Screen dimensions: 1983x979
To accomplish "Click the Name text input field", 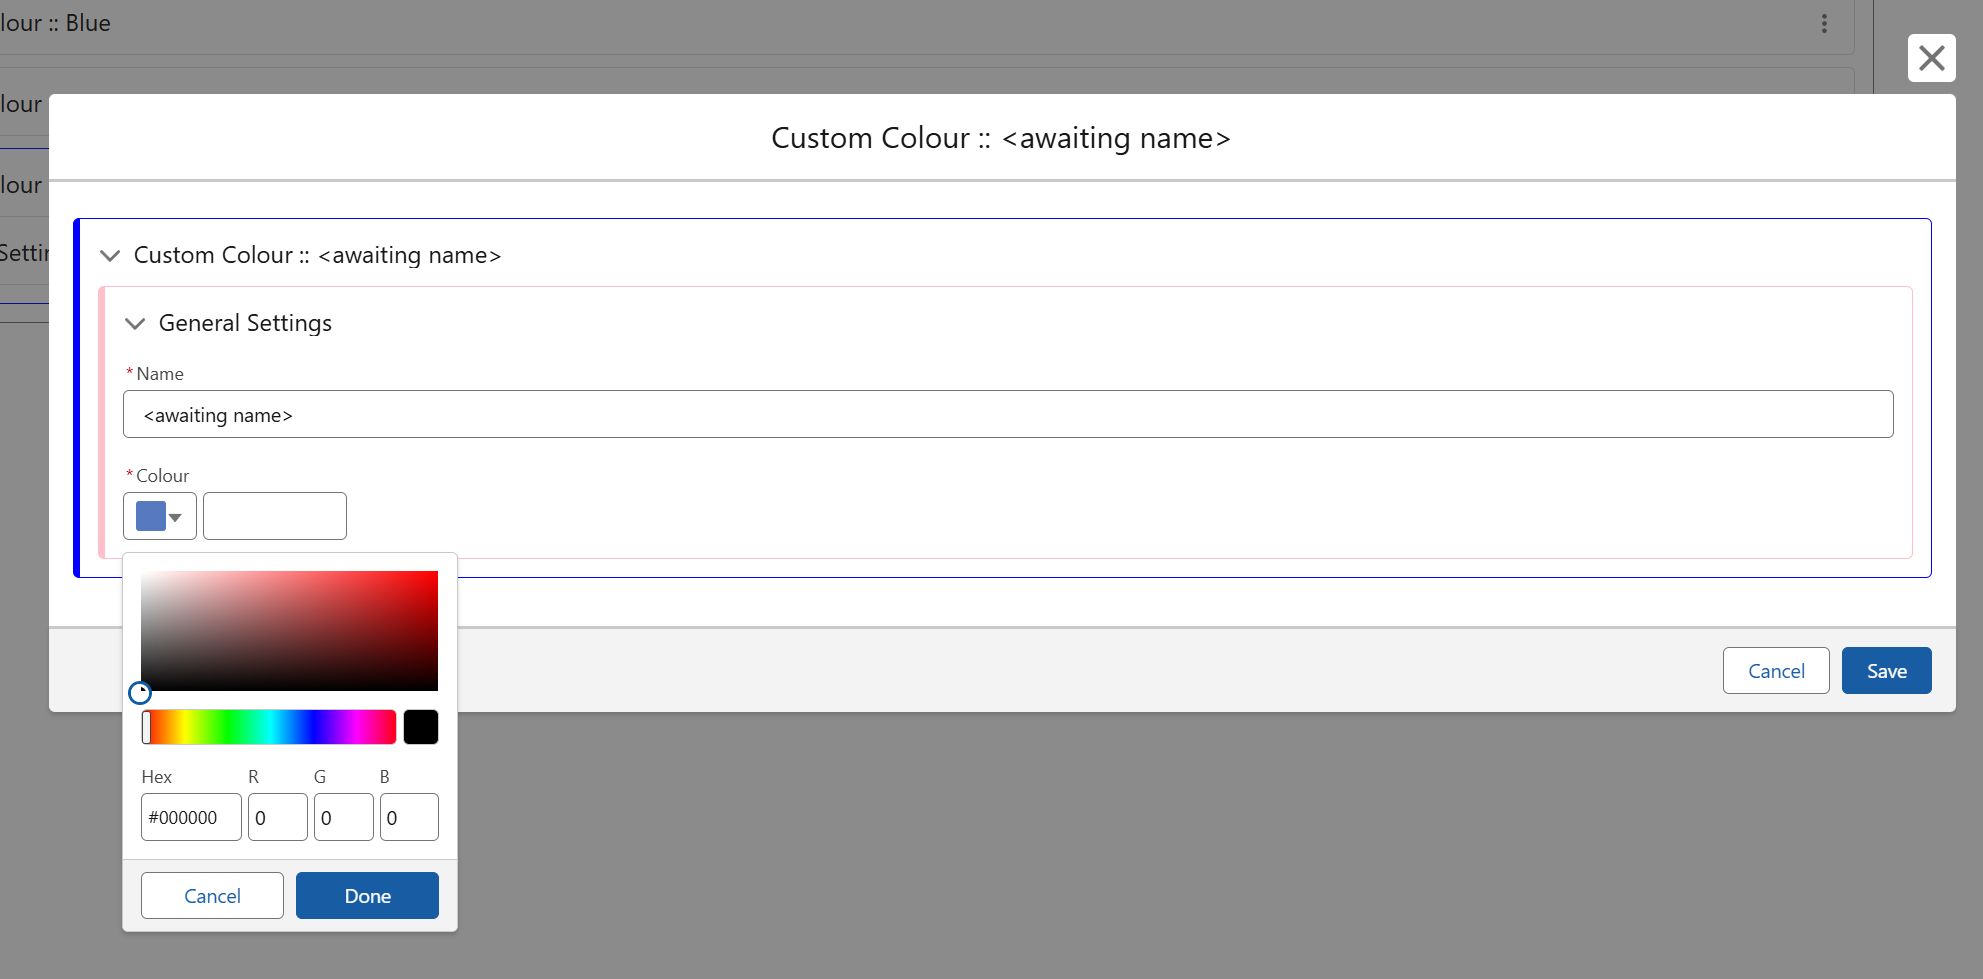I will [x=1007, y=414].
